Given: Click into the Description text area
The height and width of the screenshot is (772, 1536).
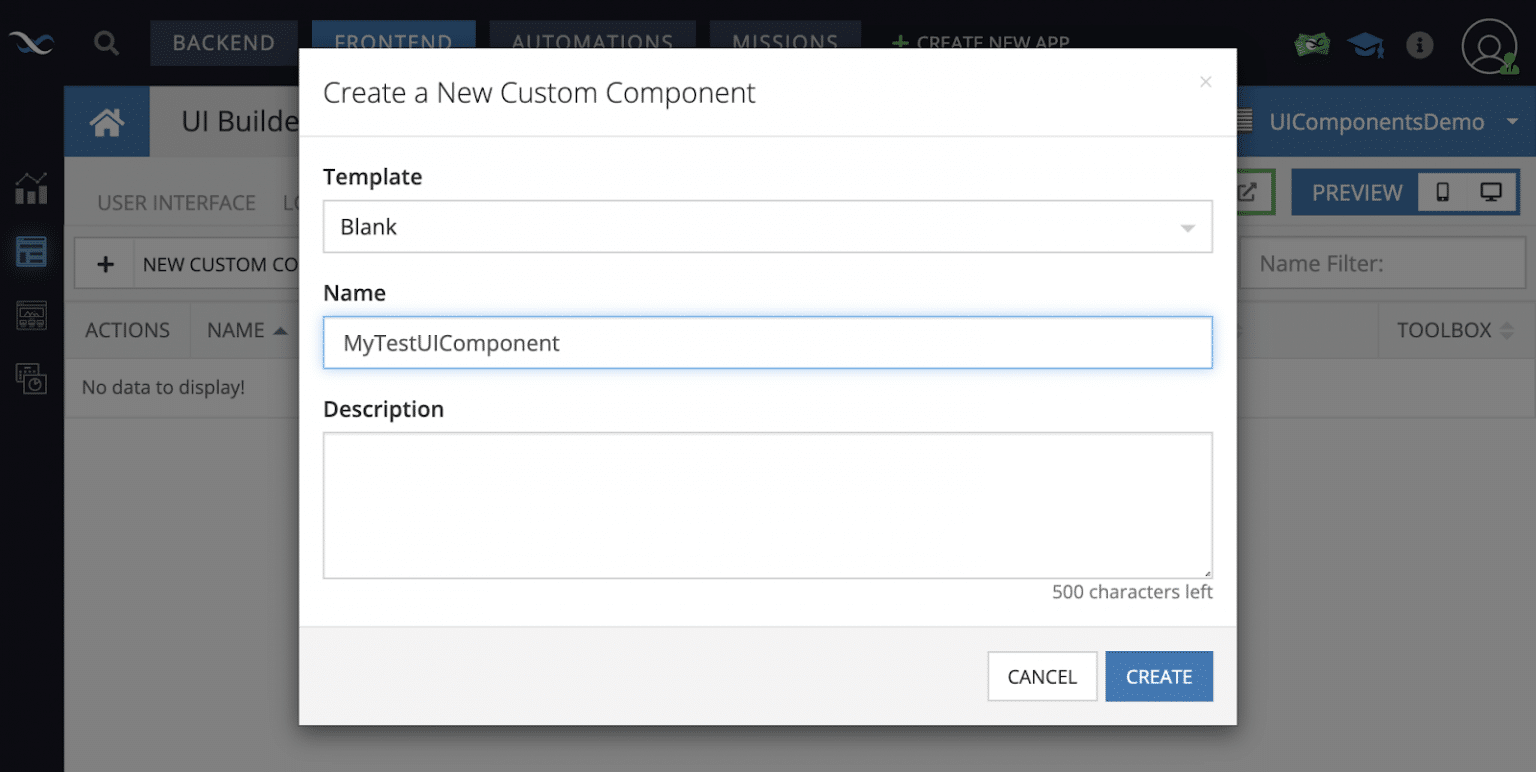Looking at the screenshot, I should tap(768, 505).
